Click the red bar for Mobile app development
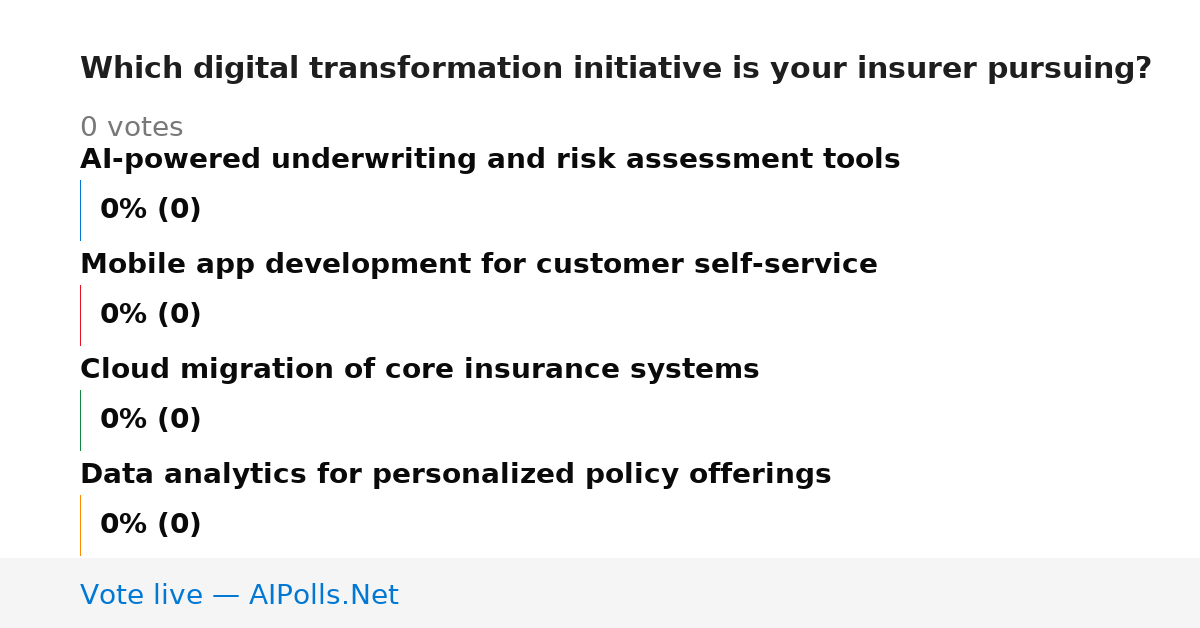This screenshot has height=628, width=1200. tap(80, 315)
